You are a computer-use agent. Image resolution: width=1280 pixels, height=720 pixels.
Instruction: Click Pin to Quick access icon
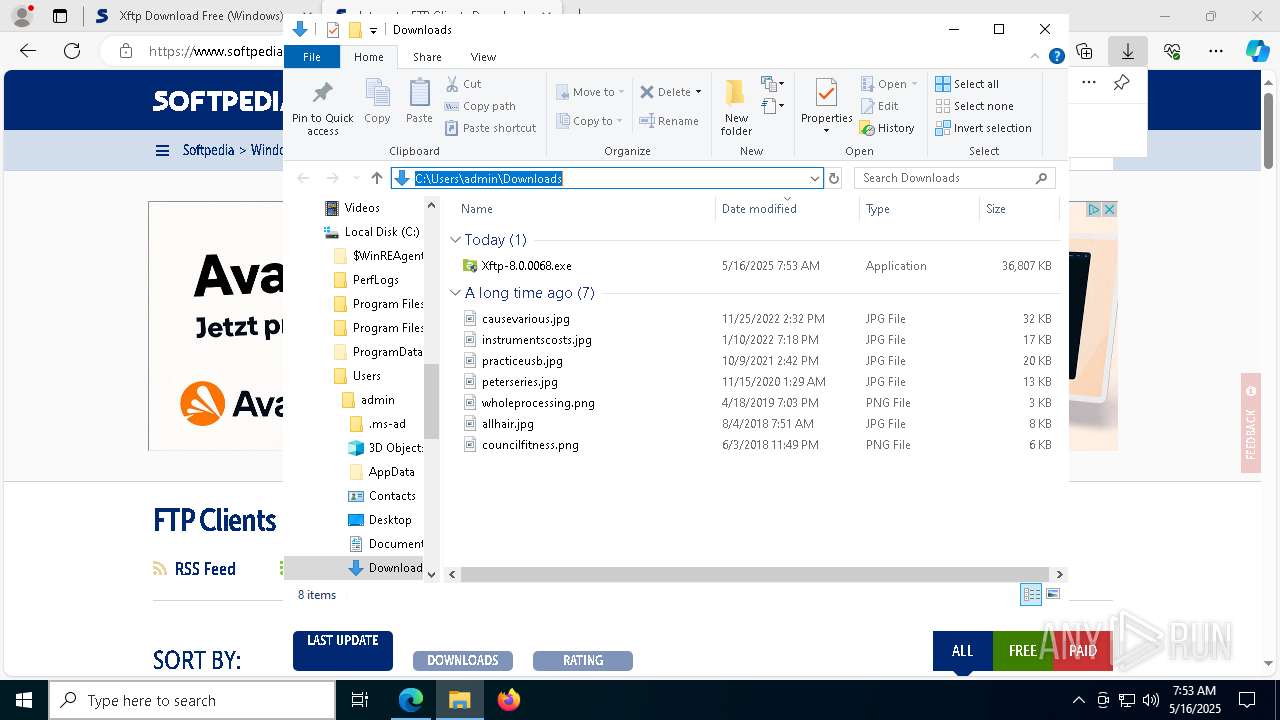click(x=322, y=107)
